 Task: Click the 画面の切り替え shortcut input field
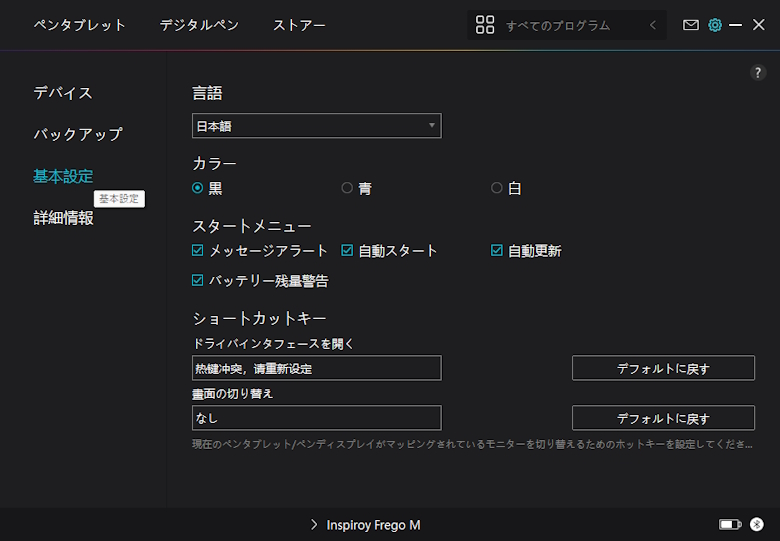pyautogui.click(x=316, y=418)
